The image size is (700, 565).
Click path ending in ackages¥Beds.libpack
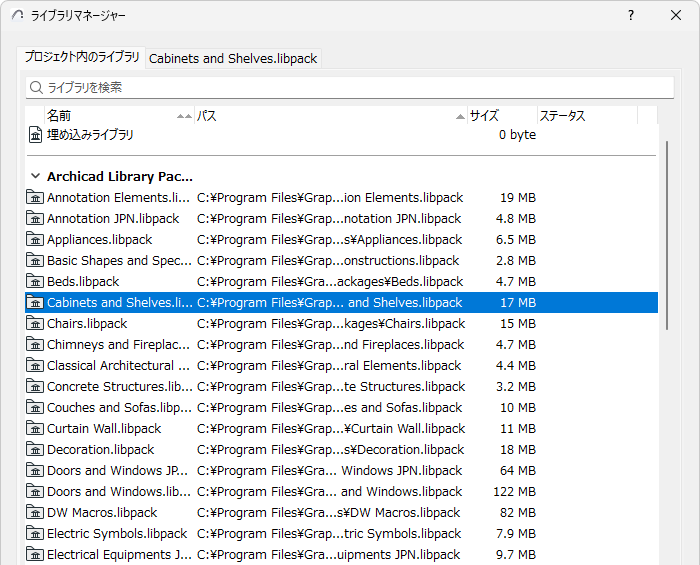tap(330, 281)
